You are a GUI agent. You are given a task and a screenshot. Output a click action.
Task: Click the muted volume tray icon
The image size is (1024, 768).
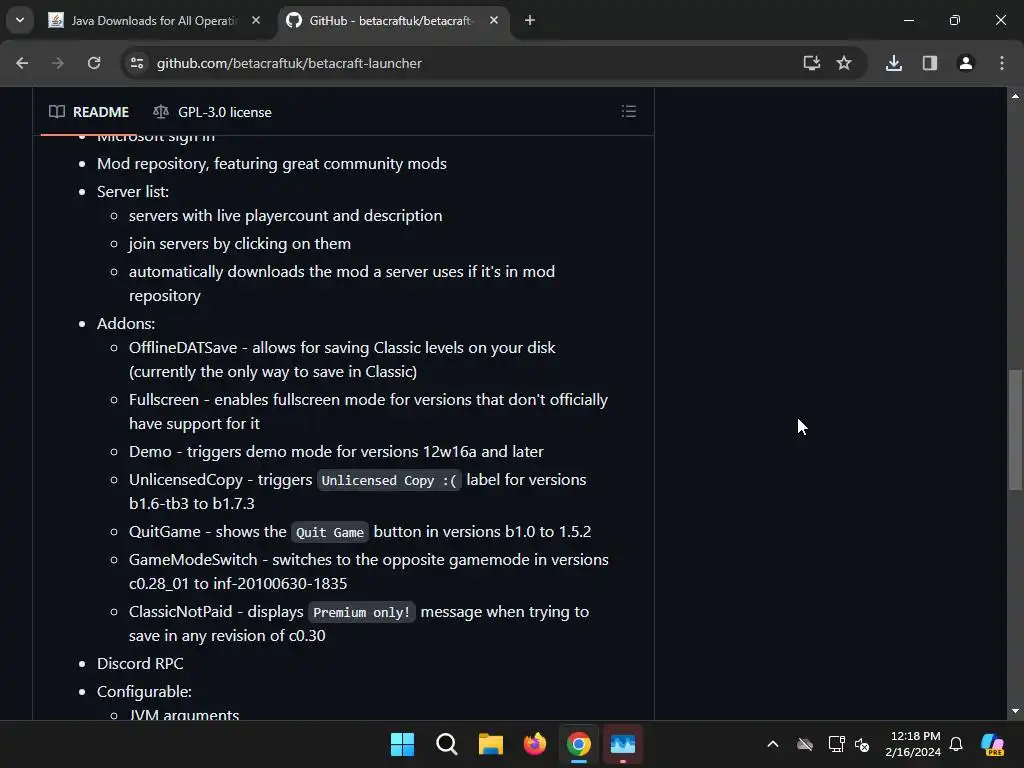(x=863, y=744)
